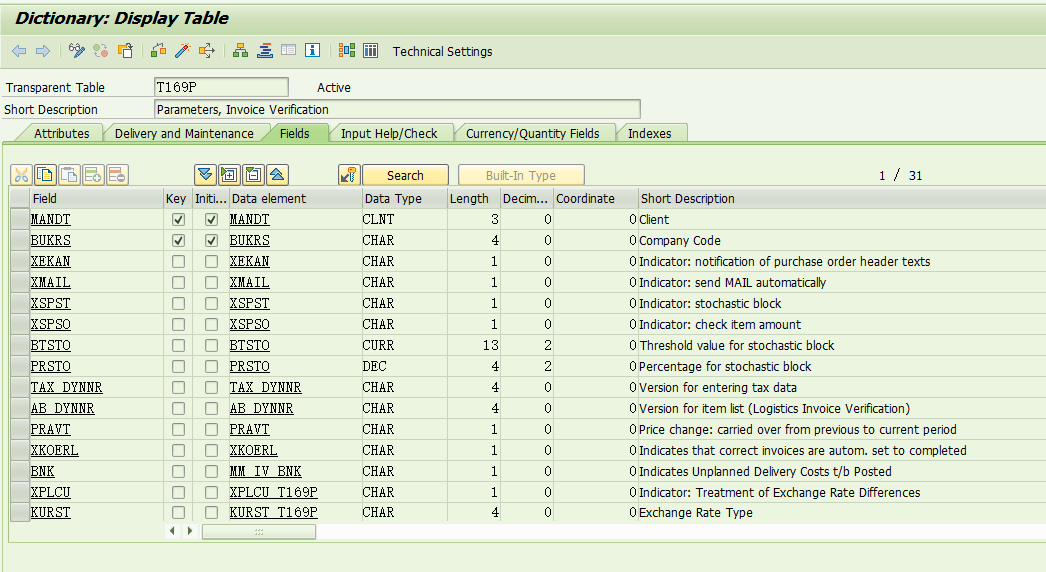Open the Currency/Quantity Fields tab
Viewport: 1046px width, 572px height.
532,134
